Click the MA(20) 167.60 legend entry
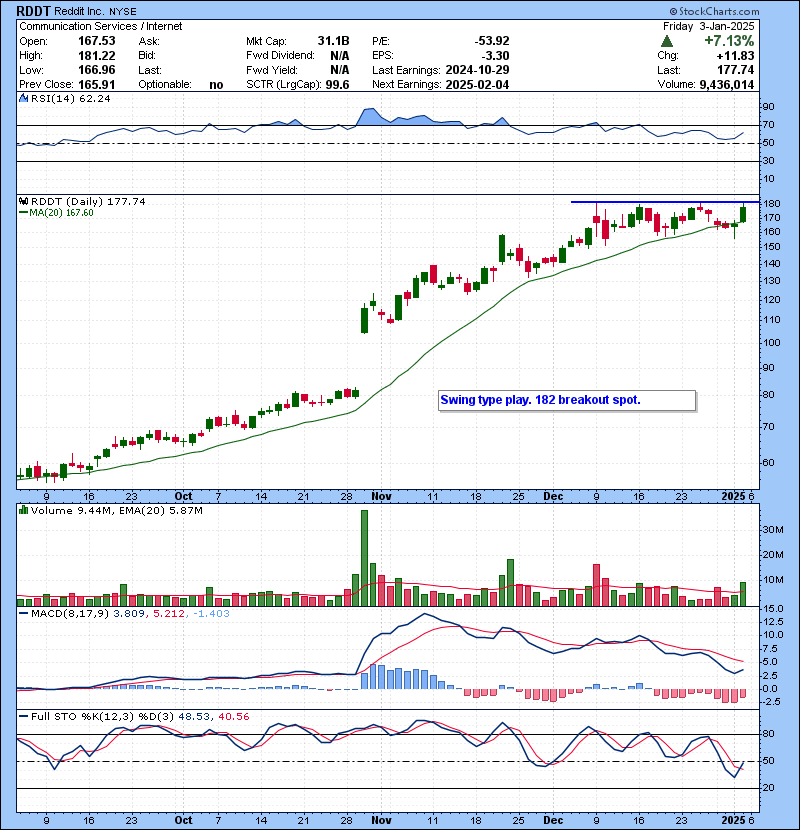Image resolution: width=800 pixels, height=830 pixels. coord(56,213)
